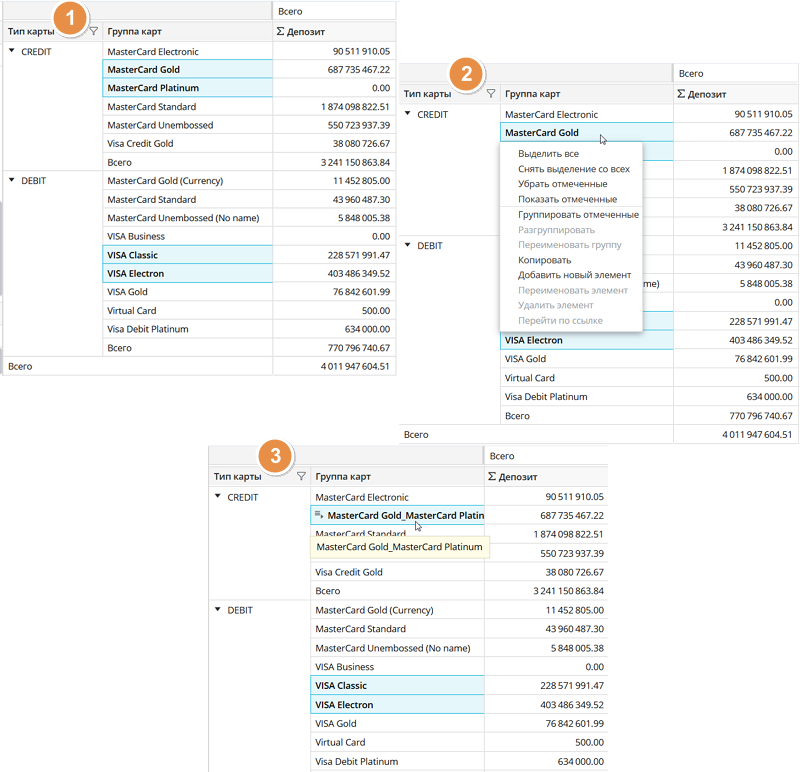Click the orange step badge numbered 3
800x772 pixels.
point(274,455)
